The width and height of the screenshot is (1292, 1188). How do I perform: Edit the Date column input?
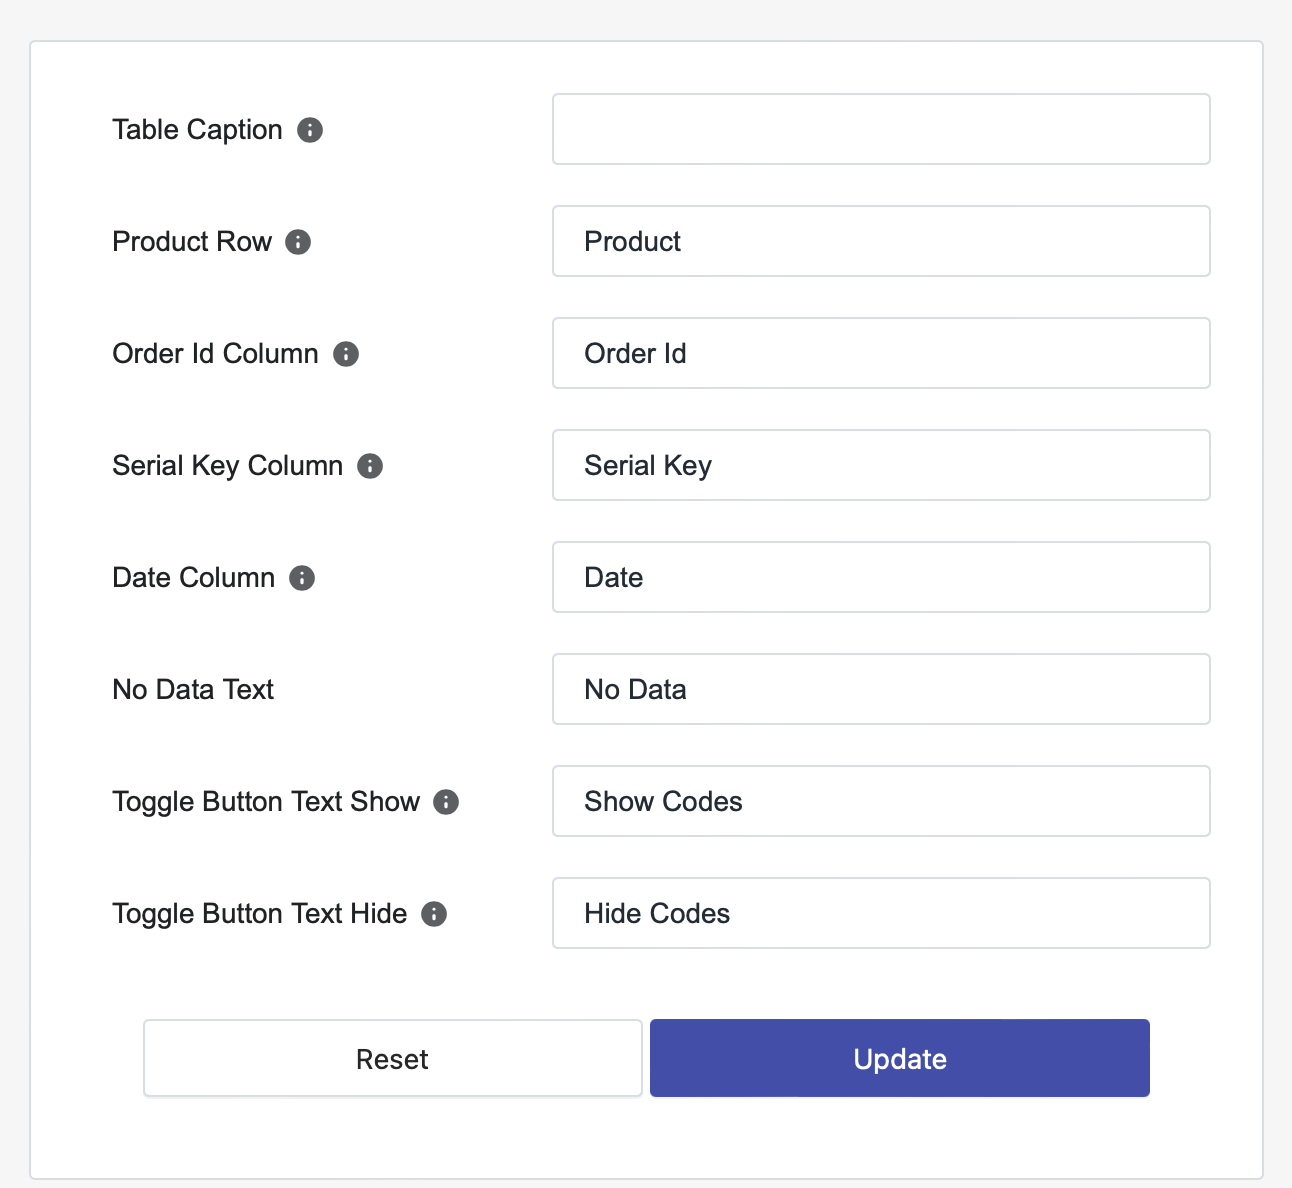(x=881, y=577)
